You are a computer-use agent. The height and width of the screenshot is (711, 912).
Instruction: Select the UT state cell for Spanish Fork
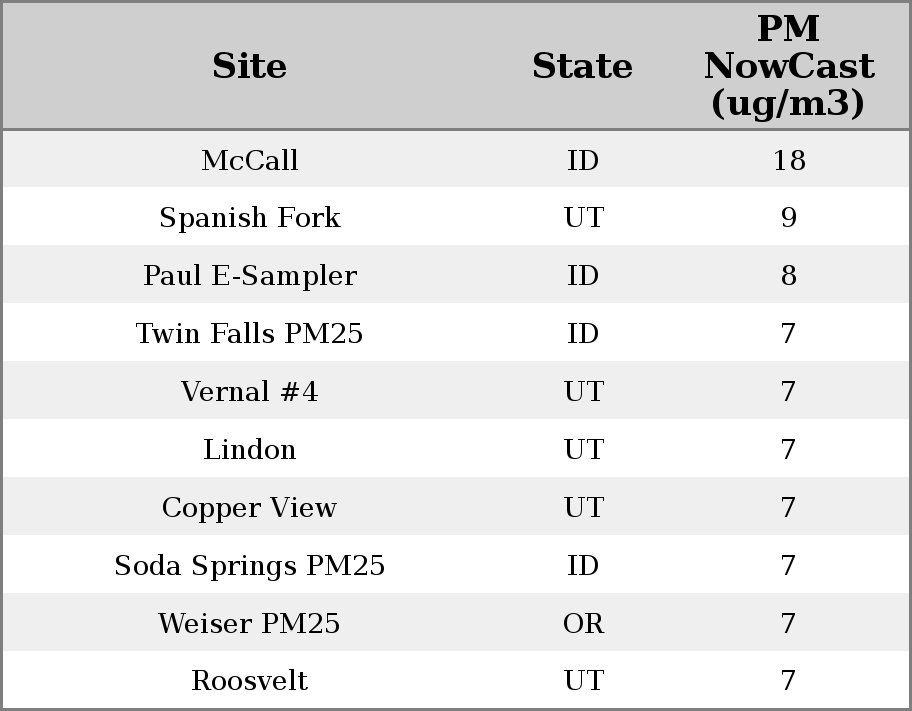tap(583, 218)
